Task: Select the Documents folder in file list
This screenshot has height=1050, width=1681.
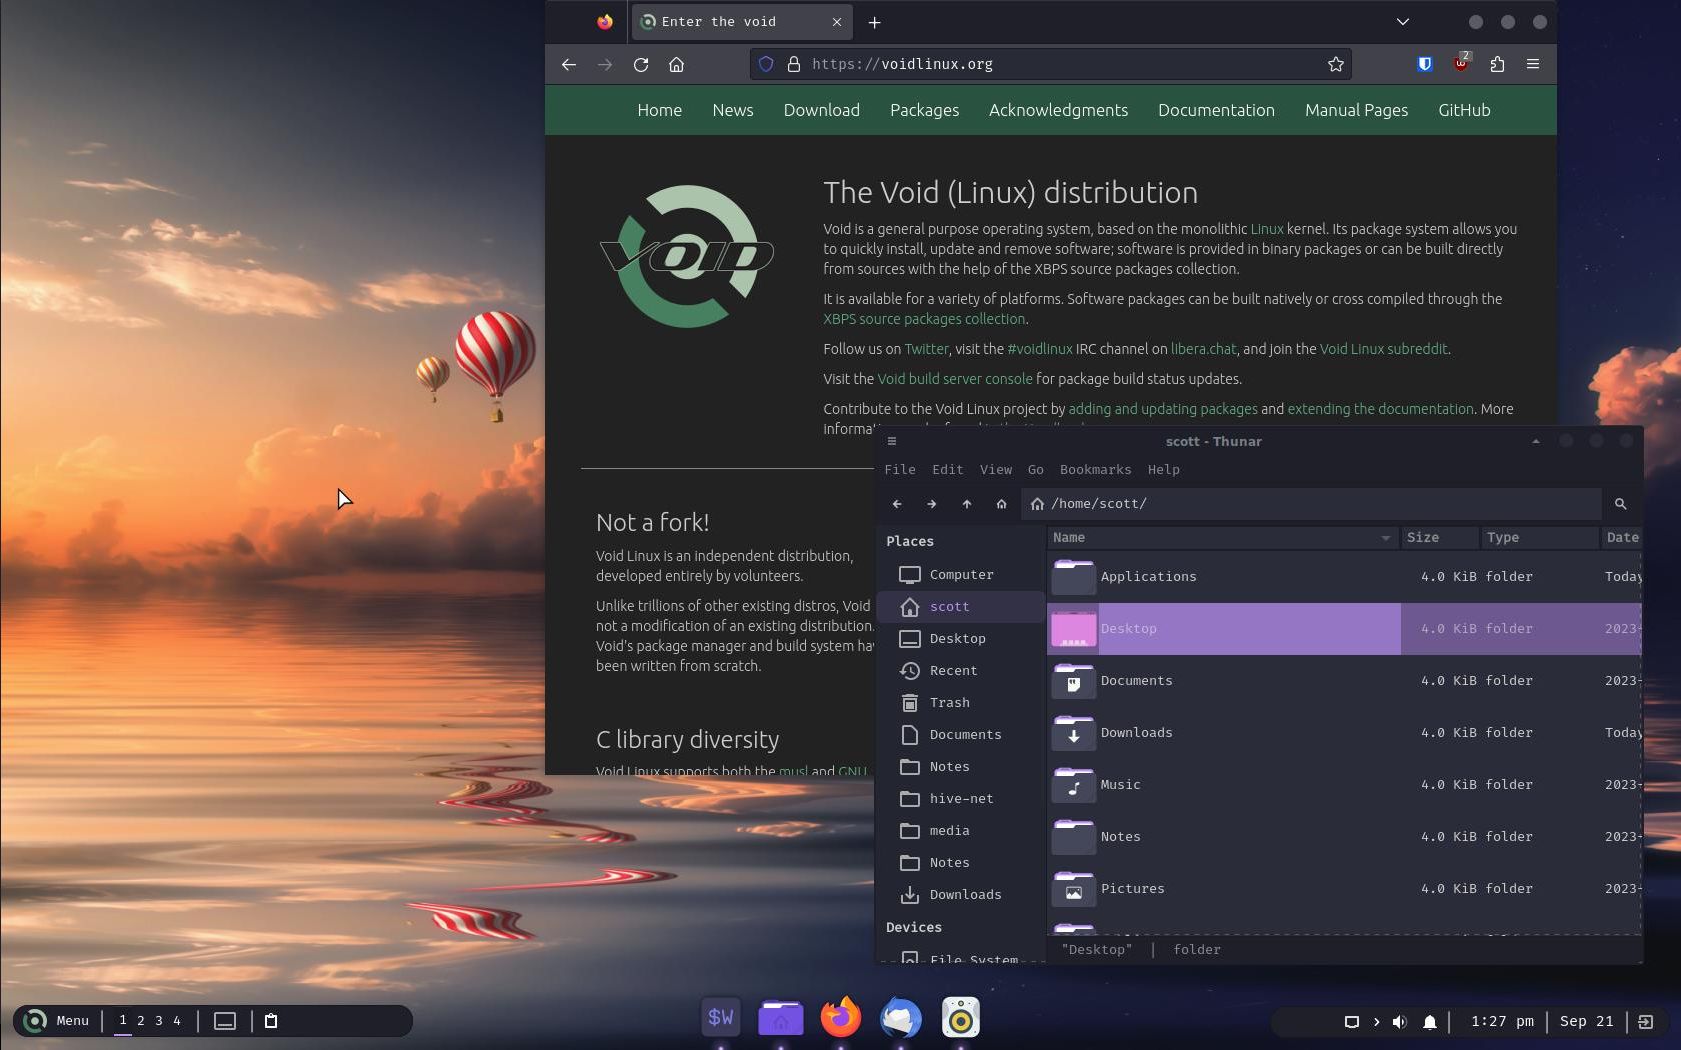Action: [x=1344, y=681]
